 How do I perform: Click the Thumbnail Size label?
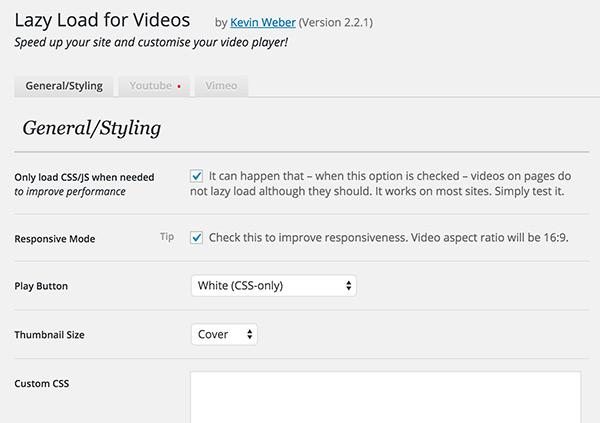point(49,335)
